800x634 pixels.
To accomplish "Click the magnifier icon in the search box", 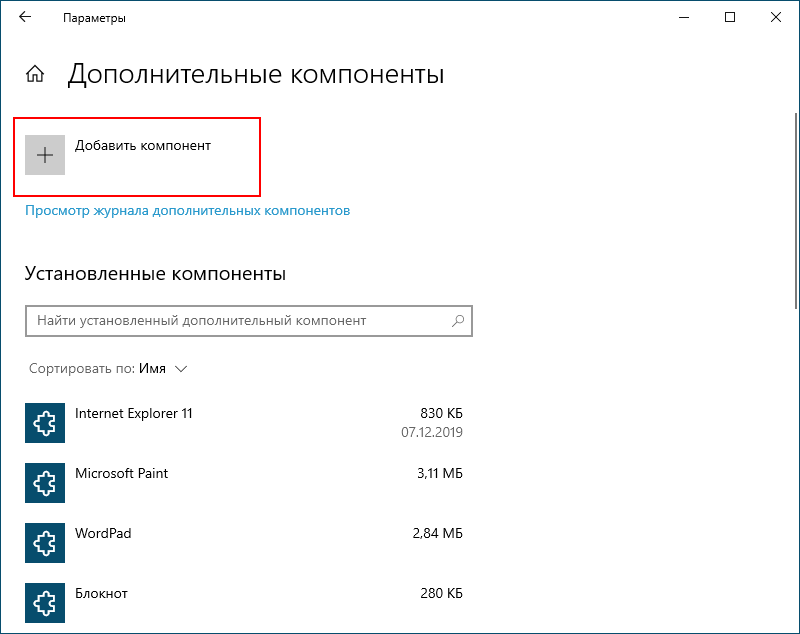I will click(x=458, y=321).
